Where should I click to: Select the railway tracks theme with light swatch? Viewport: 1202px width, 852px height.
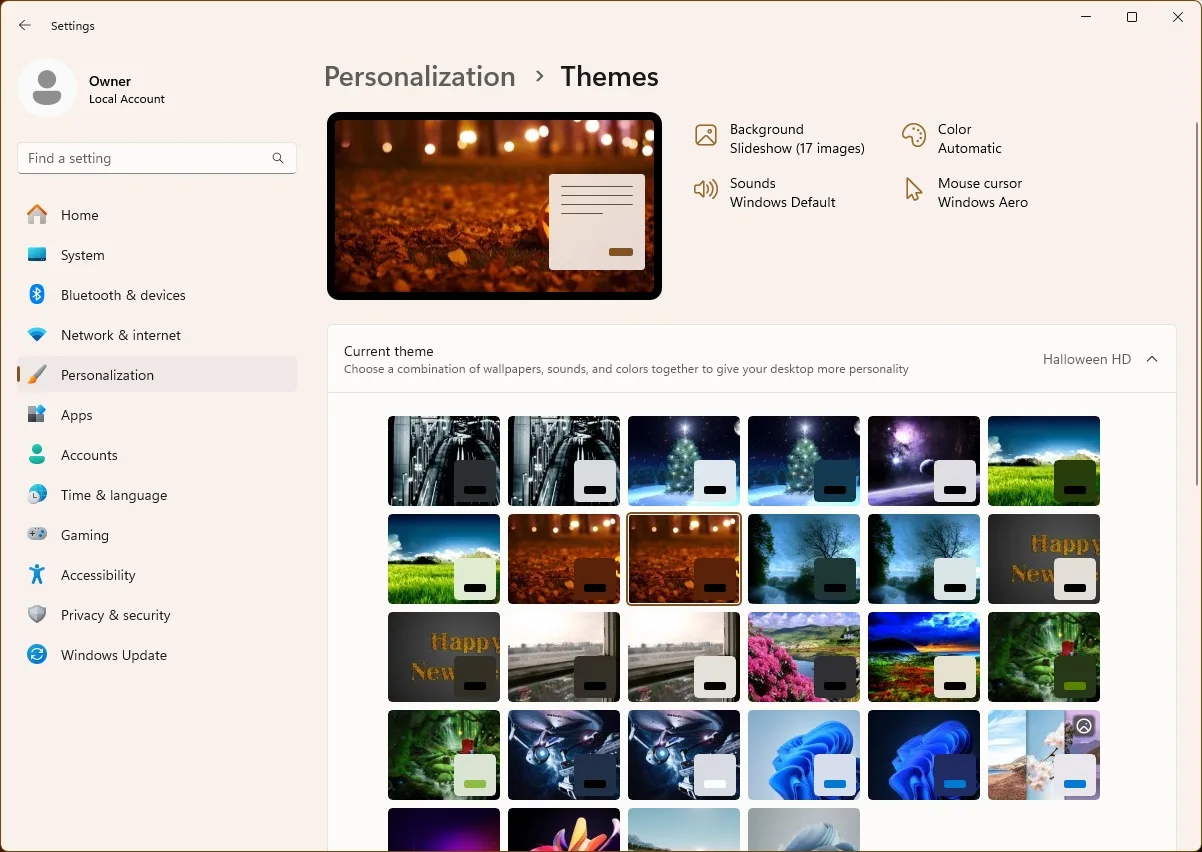pos(564,461)
